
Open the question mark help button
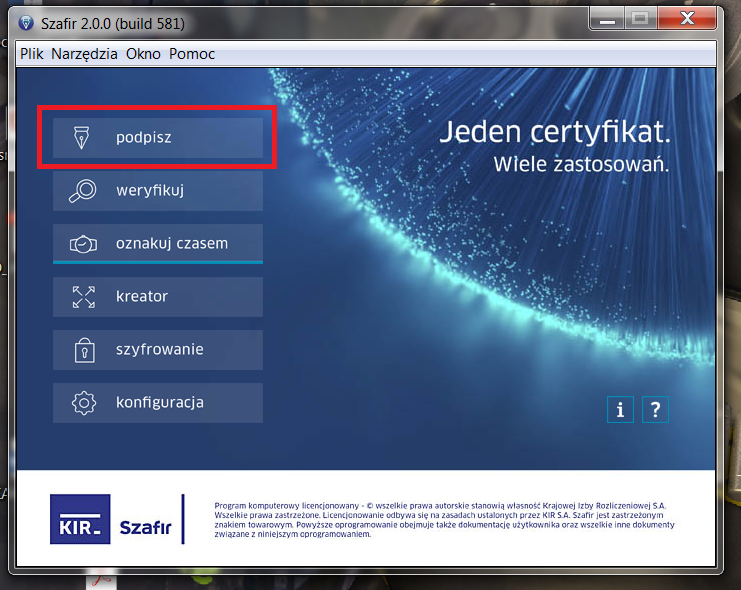point(655,409)
